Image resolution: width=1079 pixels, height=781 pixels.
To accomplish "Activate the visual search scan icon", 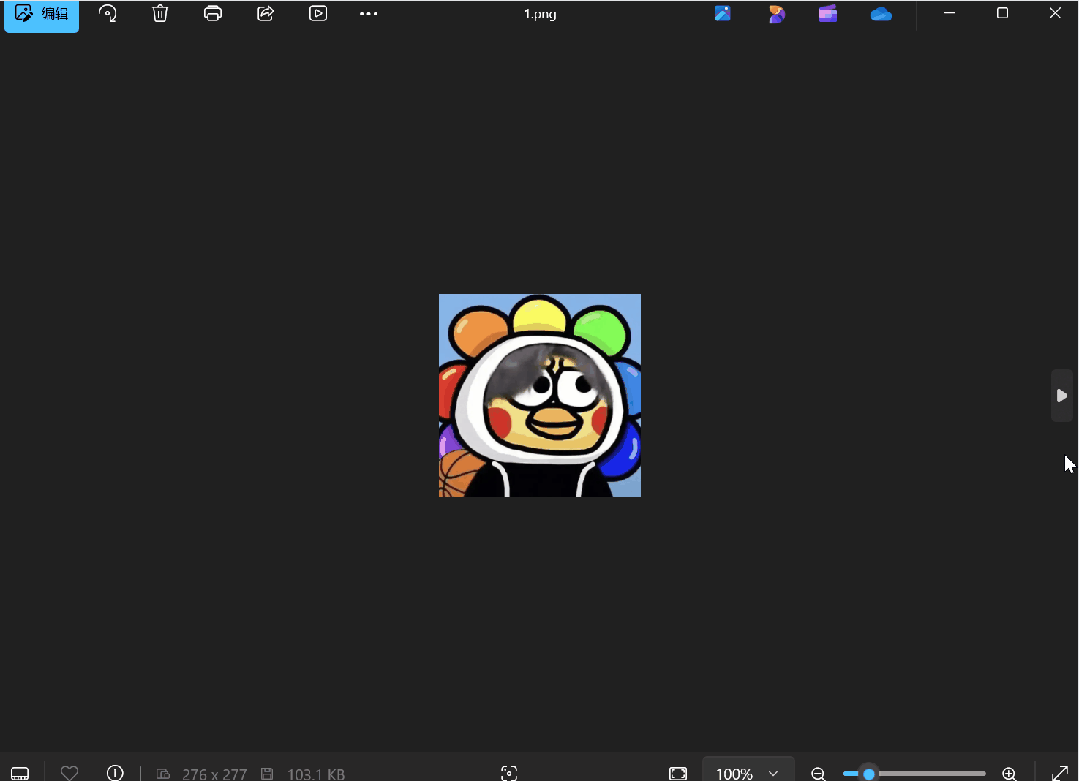I will (x=509, y=773).
